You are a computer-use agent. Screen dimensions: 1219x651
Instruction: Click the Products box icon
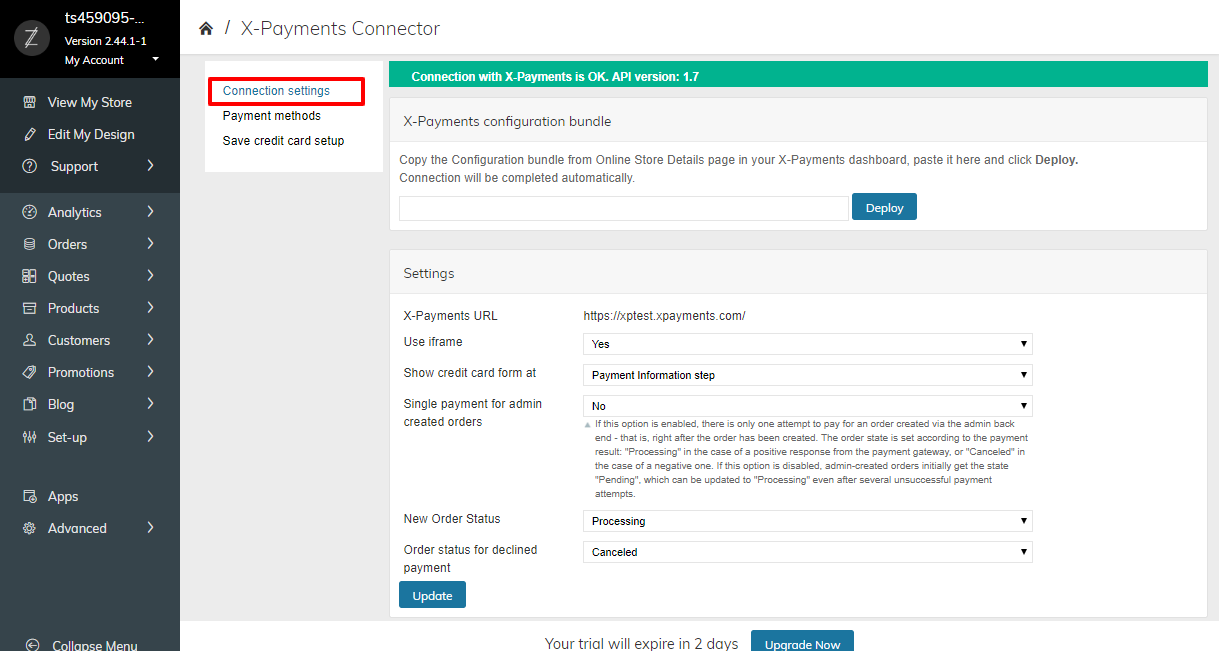29,308
